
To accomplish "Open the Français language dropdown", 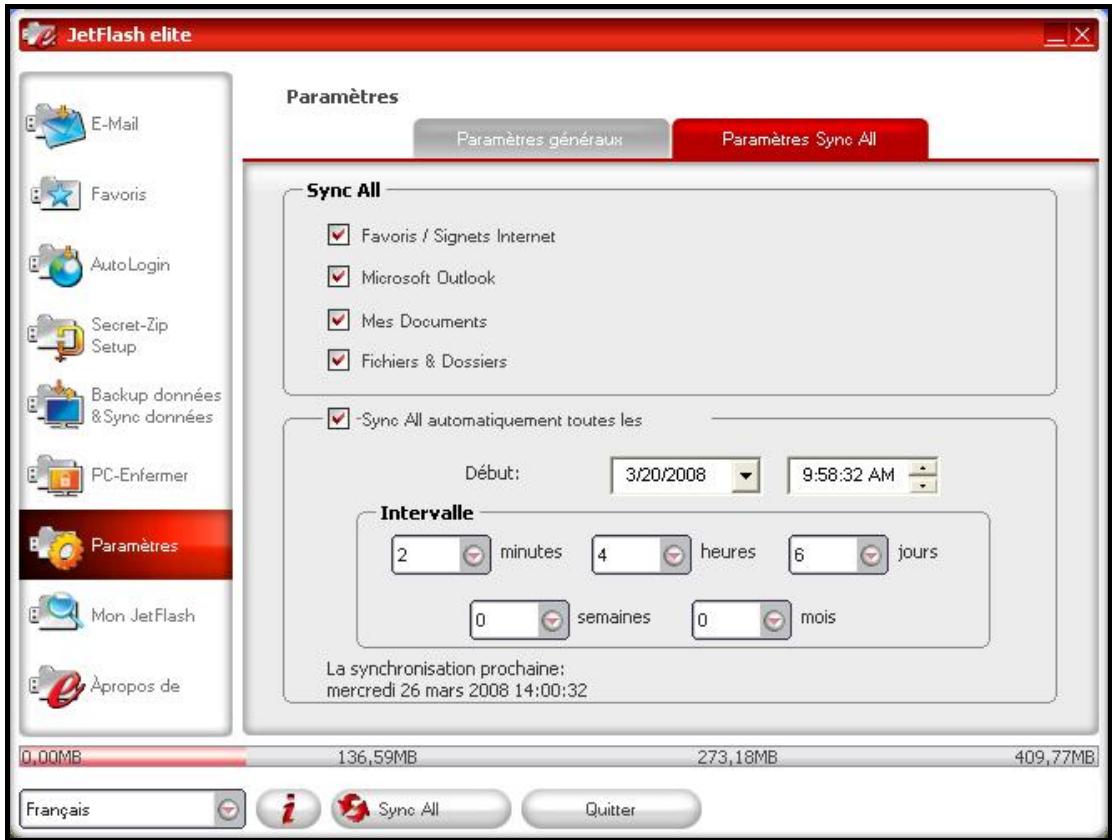I will click(228, 809).
